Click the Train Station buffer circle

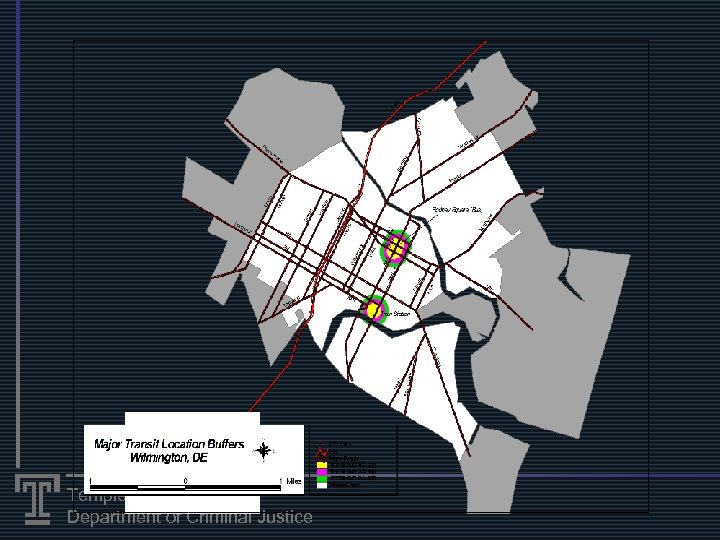(x=375, y=310)
